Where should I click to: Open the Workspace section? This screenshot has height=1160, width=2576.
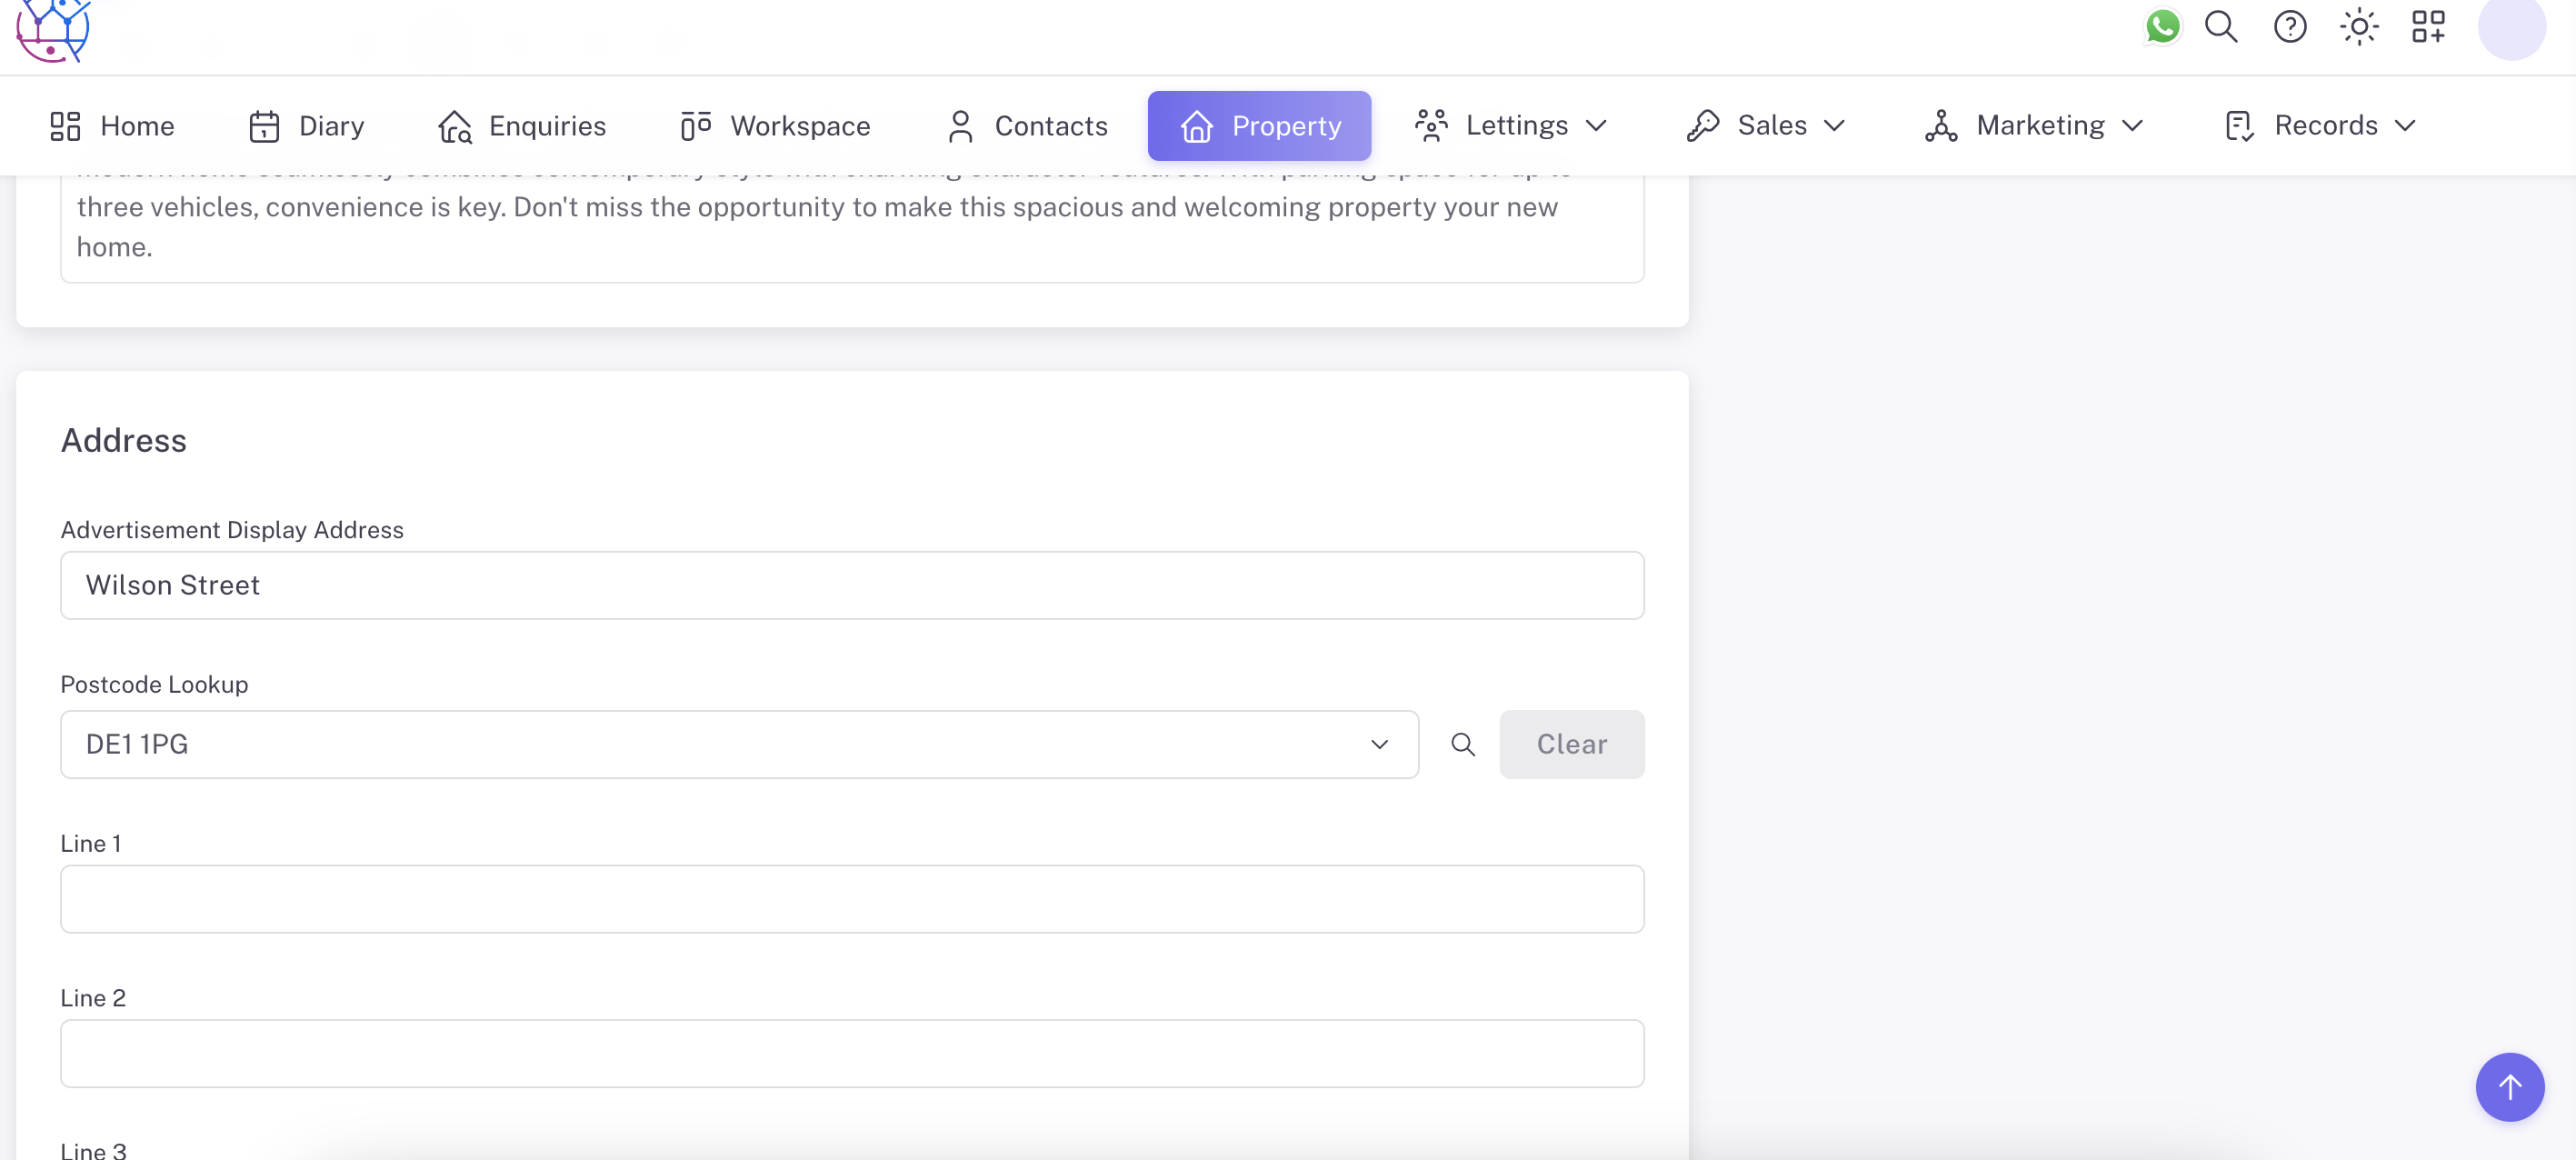coord(775,126)
